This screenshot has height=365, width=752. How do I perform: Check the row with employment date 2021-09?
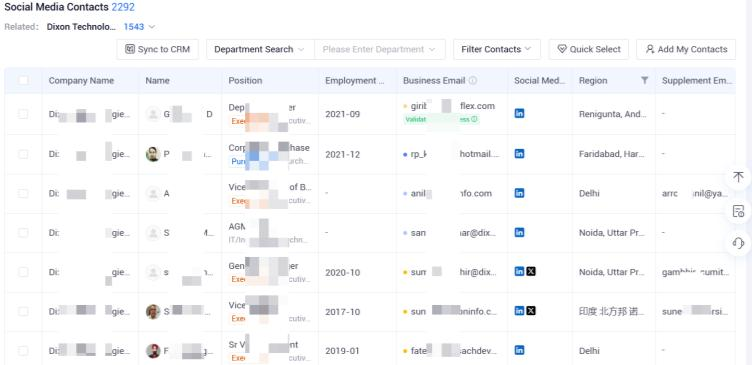point(23,114)
